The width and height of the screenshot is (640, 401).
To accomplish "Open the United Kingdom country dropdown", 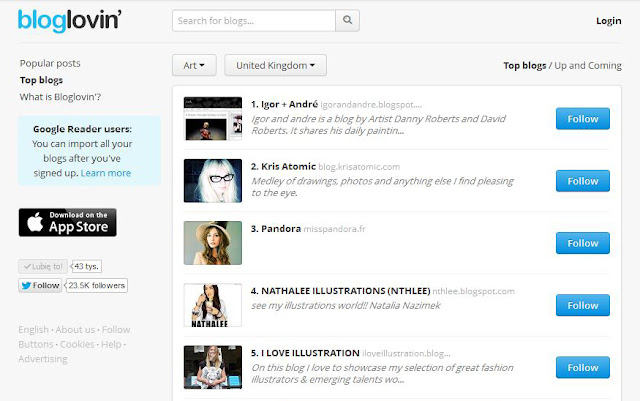I will click(x=276, y=65).
